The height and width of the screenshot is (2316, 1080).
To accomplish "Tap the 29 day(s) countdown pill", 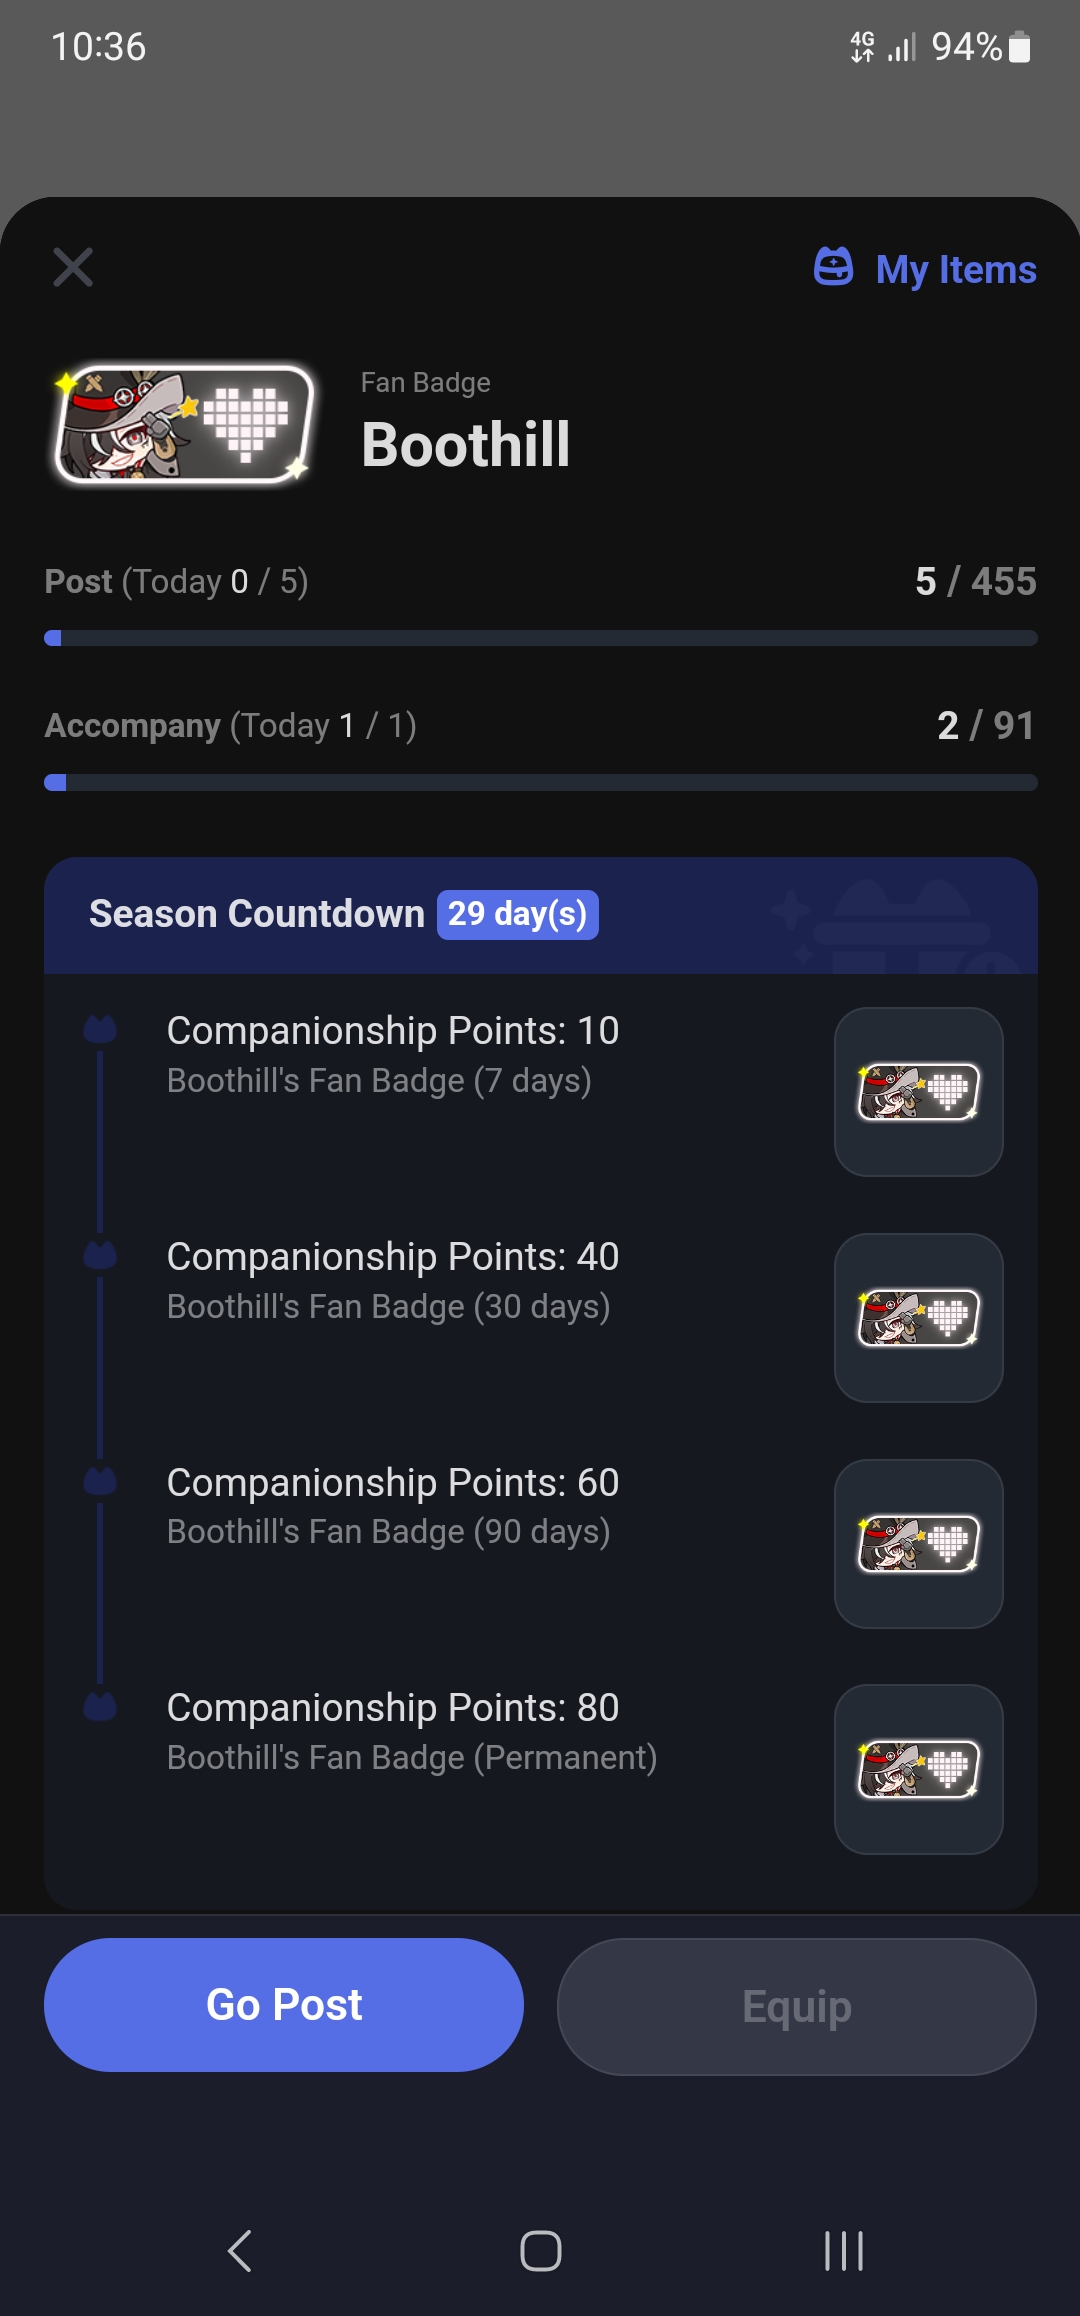I will 518,913.
